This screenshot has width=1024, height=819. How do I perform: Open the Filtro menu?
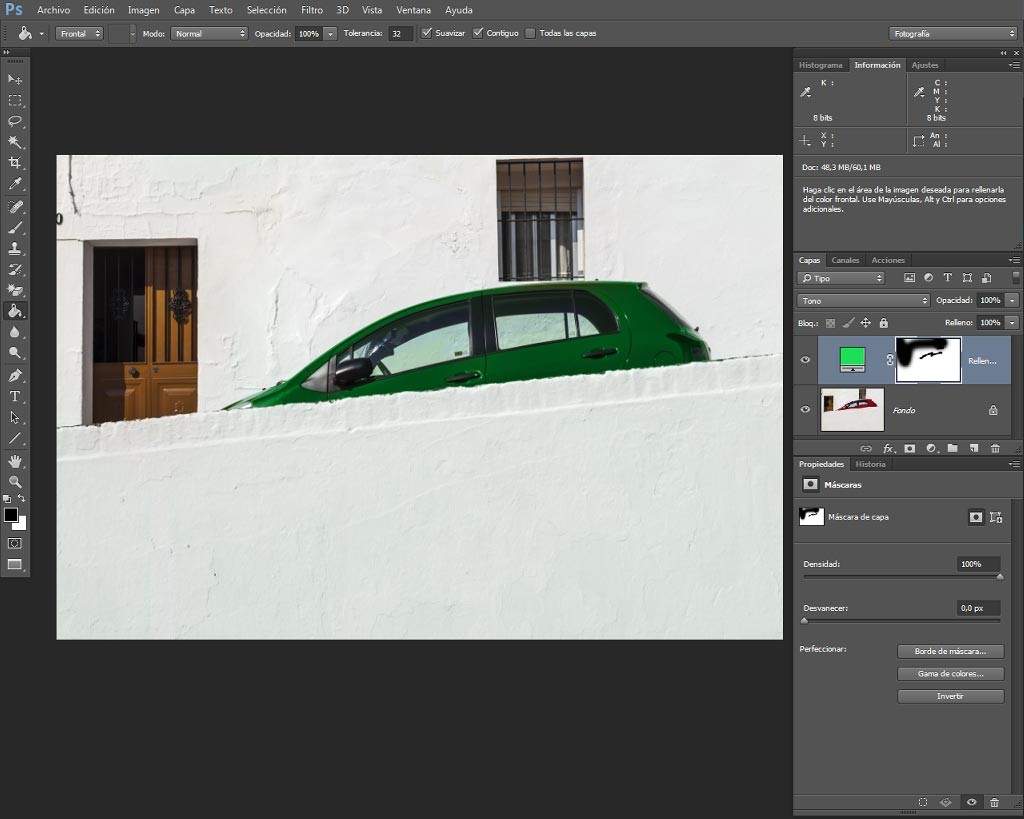312,10
